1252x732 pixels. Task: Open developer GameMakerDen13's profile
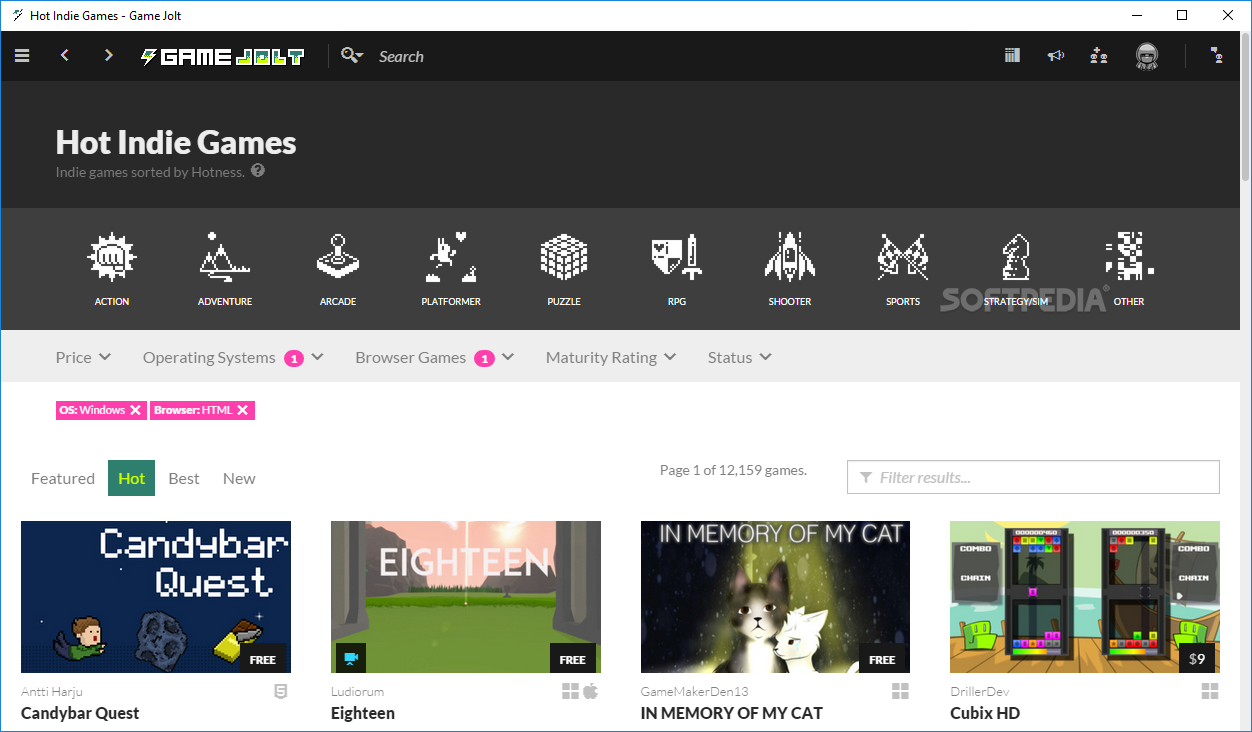(x=695, y=691)
